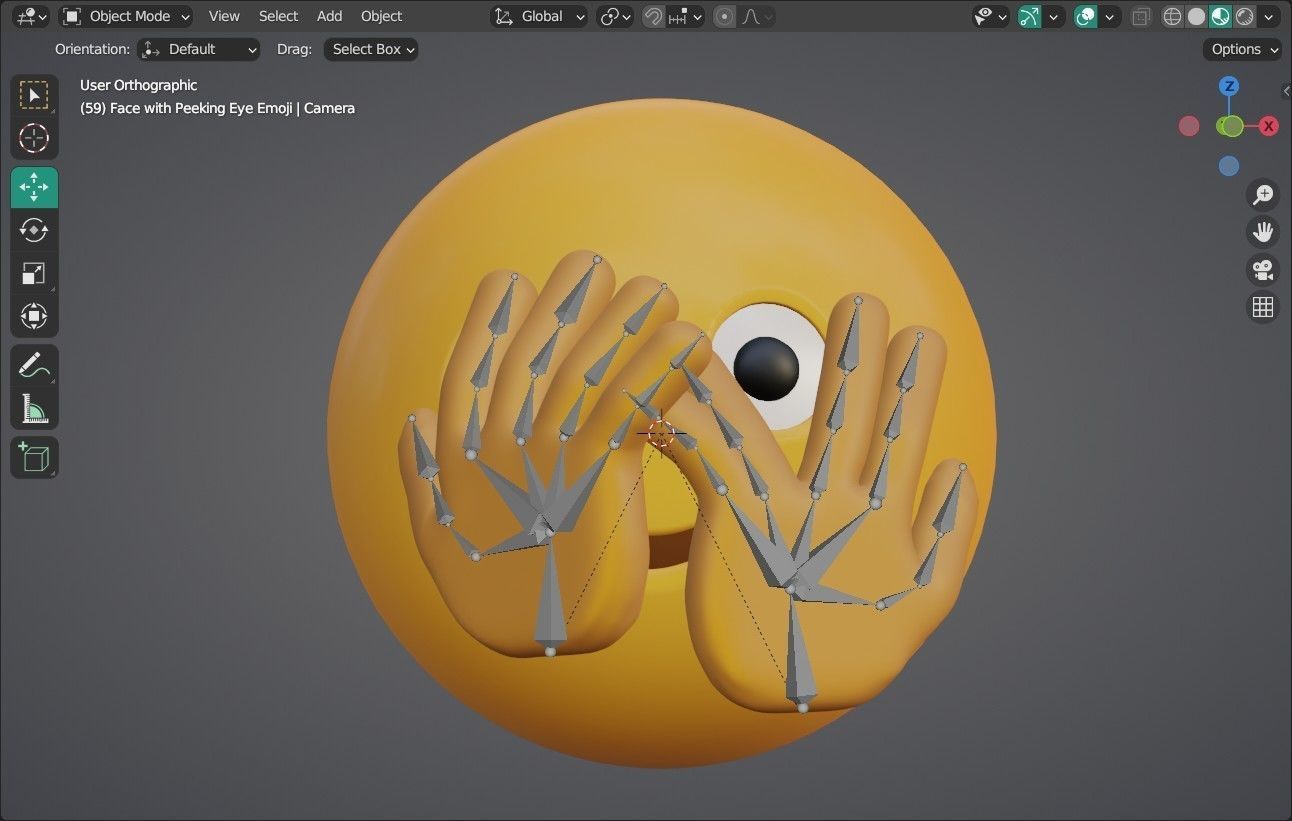
Task: Open overlay options dropdown arrow
Action: [x=1109, y=16]
